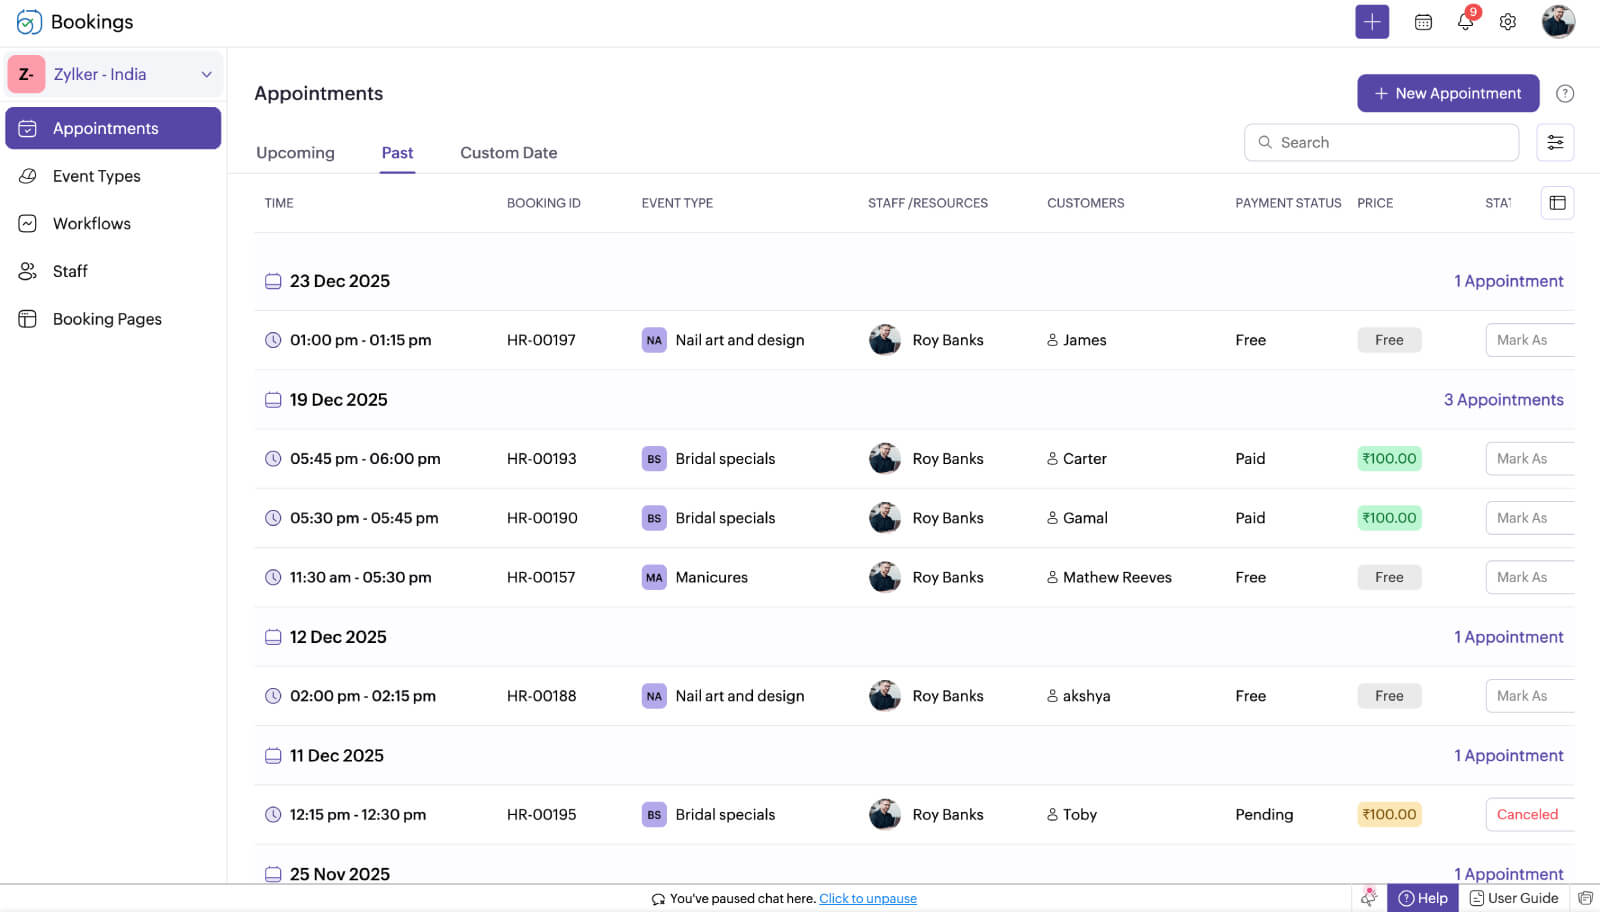
Task: Select Staff in the left sidebar
Action: point(28,271)
